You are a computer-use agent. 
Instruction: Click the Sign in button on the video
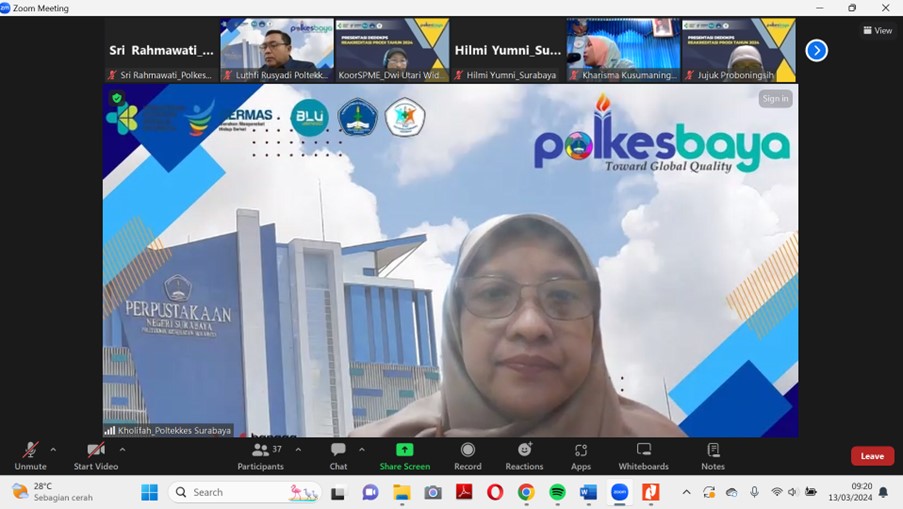click(x=775, y=98)
